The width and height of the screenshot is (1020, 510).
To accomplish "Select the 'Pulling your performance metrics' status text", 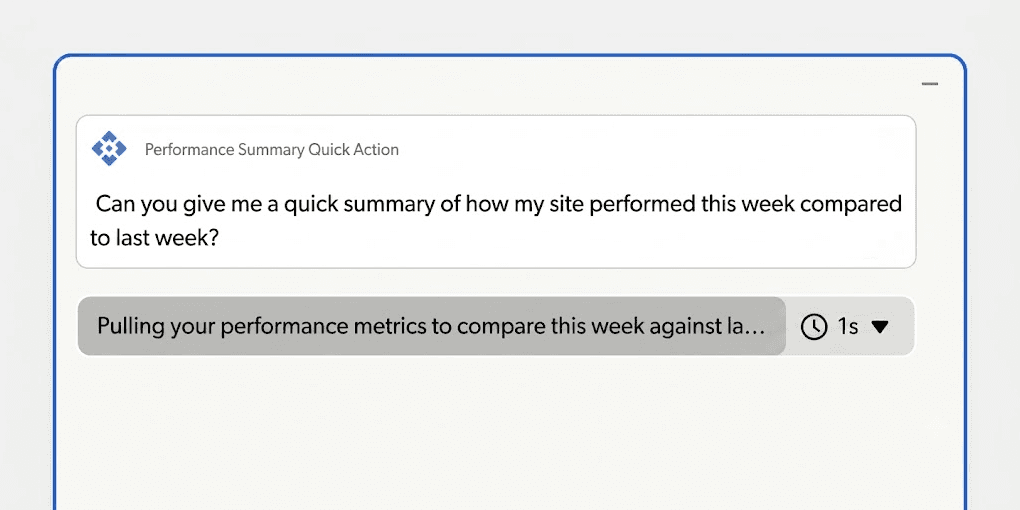I will click(x=431, y=326).
